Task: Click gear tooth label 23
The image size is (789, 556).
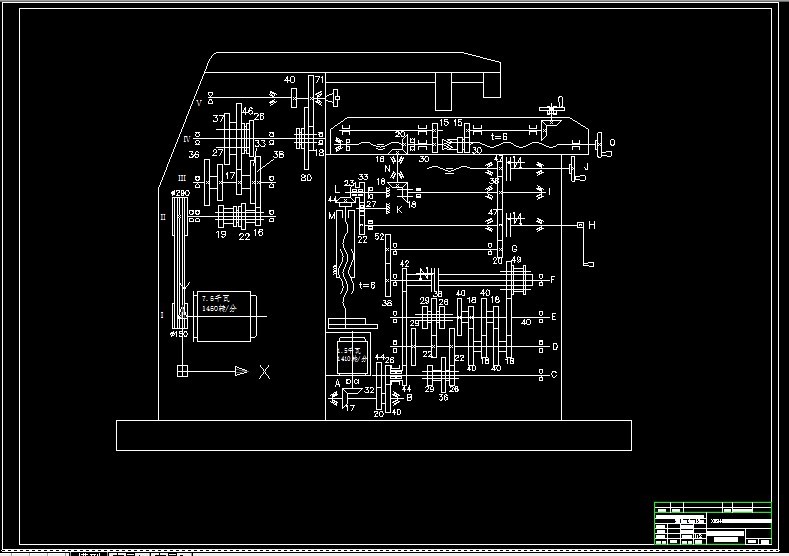Action: [x=349, y=184]
